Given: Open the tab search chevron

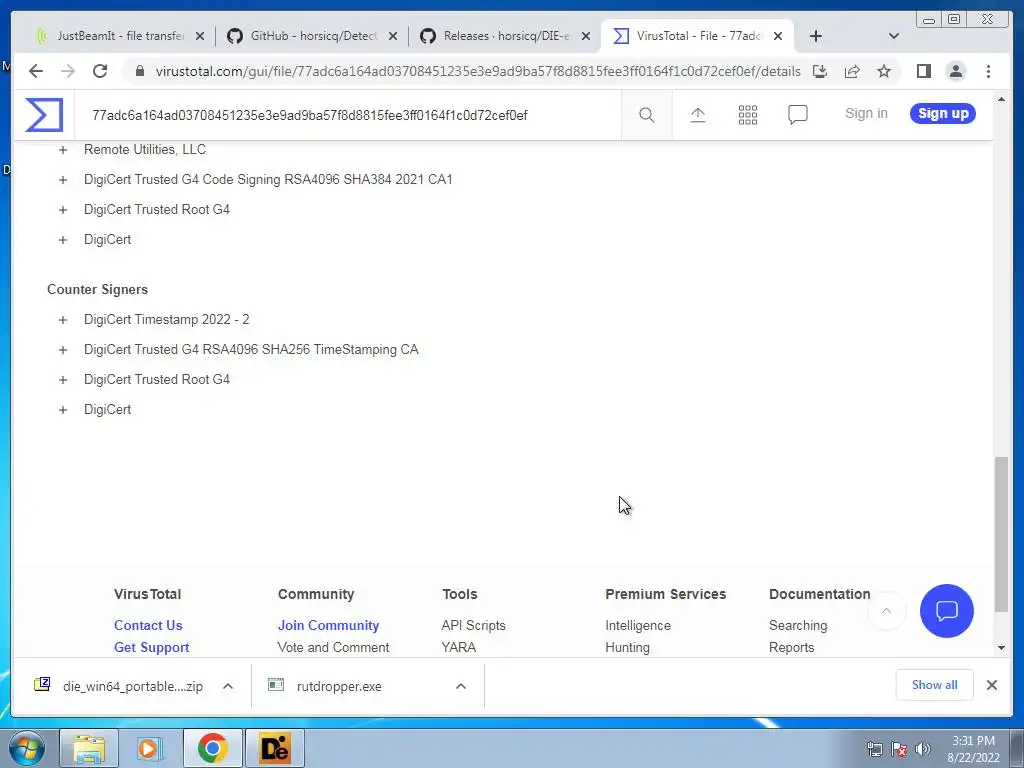Looking at the screenshot, I should [894, 36].
